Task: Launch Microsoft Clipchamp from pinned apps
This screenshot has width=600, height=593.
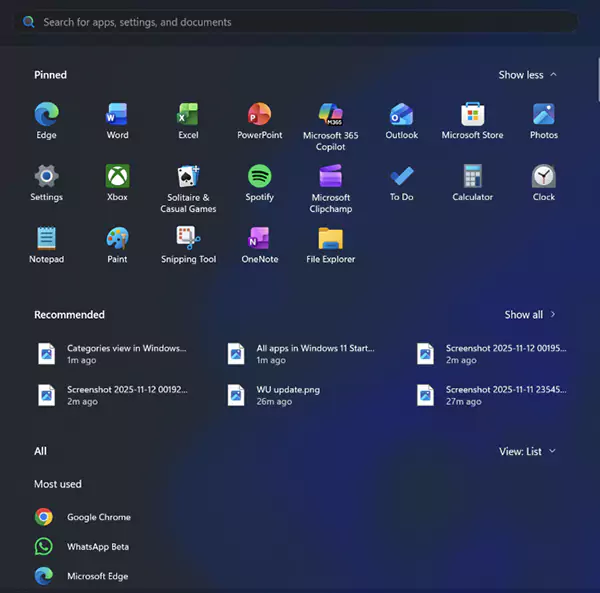Action: [x=331, y=189]
